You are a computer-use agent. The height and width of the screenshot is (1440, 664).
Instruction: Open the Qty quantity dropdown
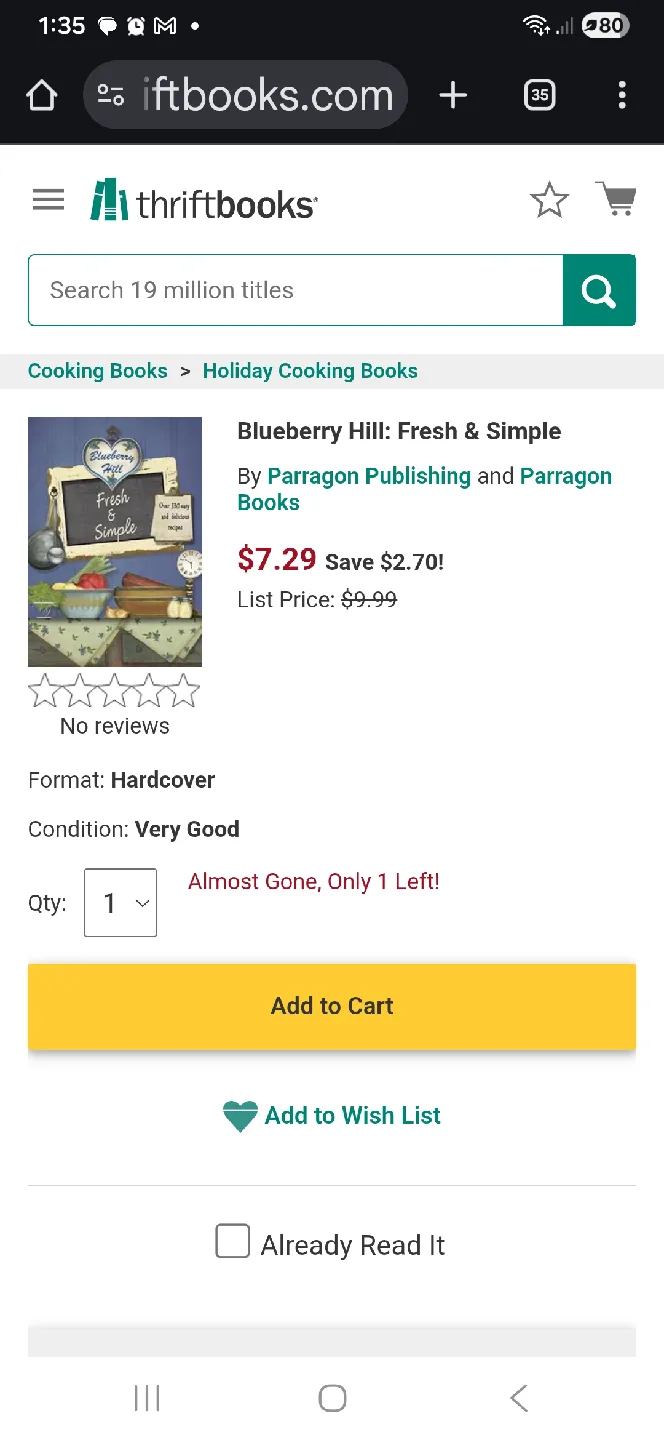click(120, 902)
